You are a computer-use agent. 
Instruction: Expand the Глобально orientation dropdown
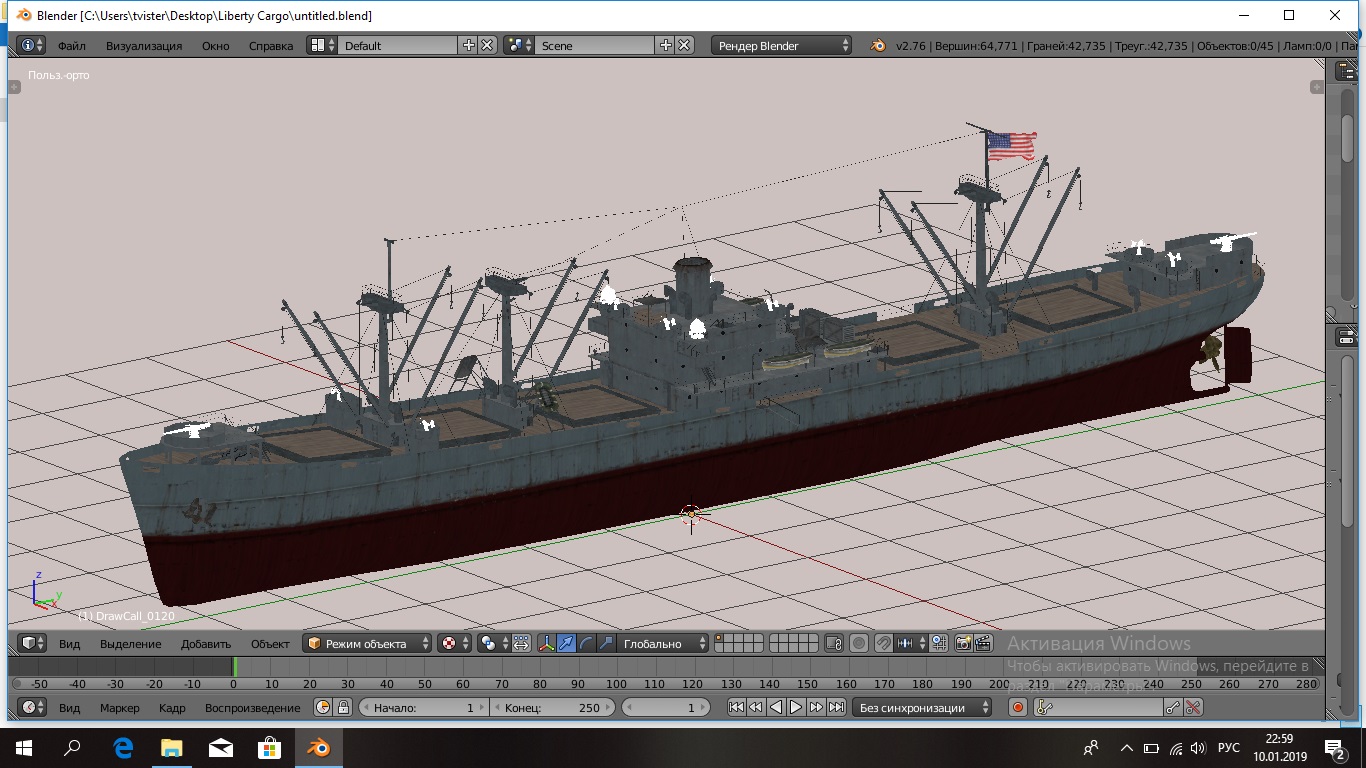[x=662, y=643]
